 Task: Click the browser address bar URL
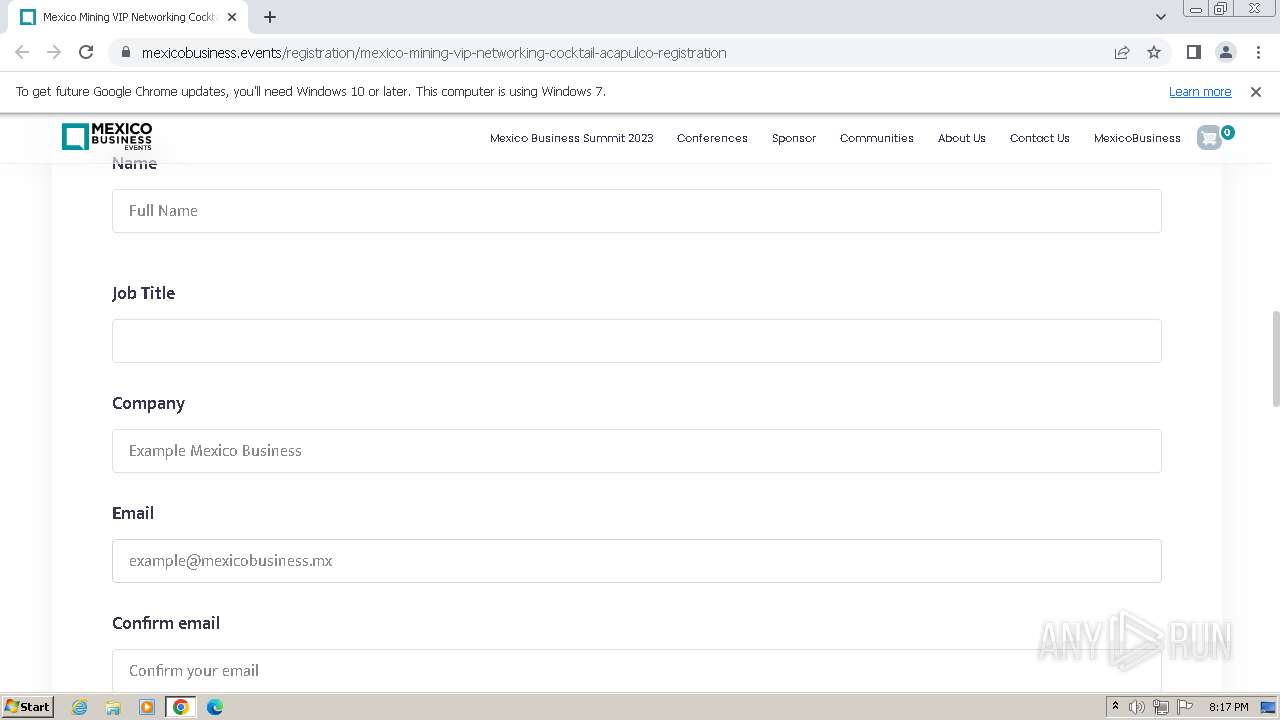tap(434, 52)
